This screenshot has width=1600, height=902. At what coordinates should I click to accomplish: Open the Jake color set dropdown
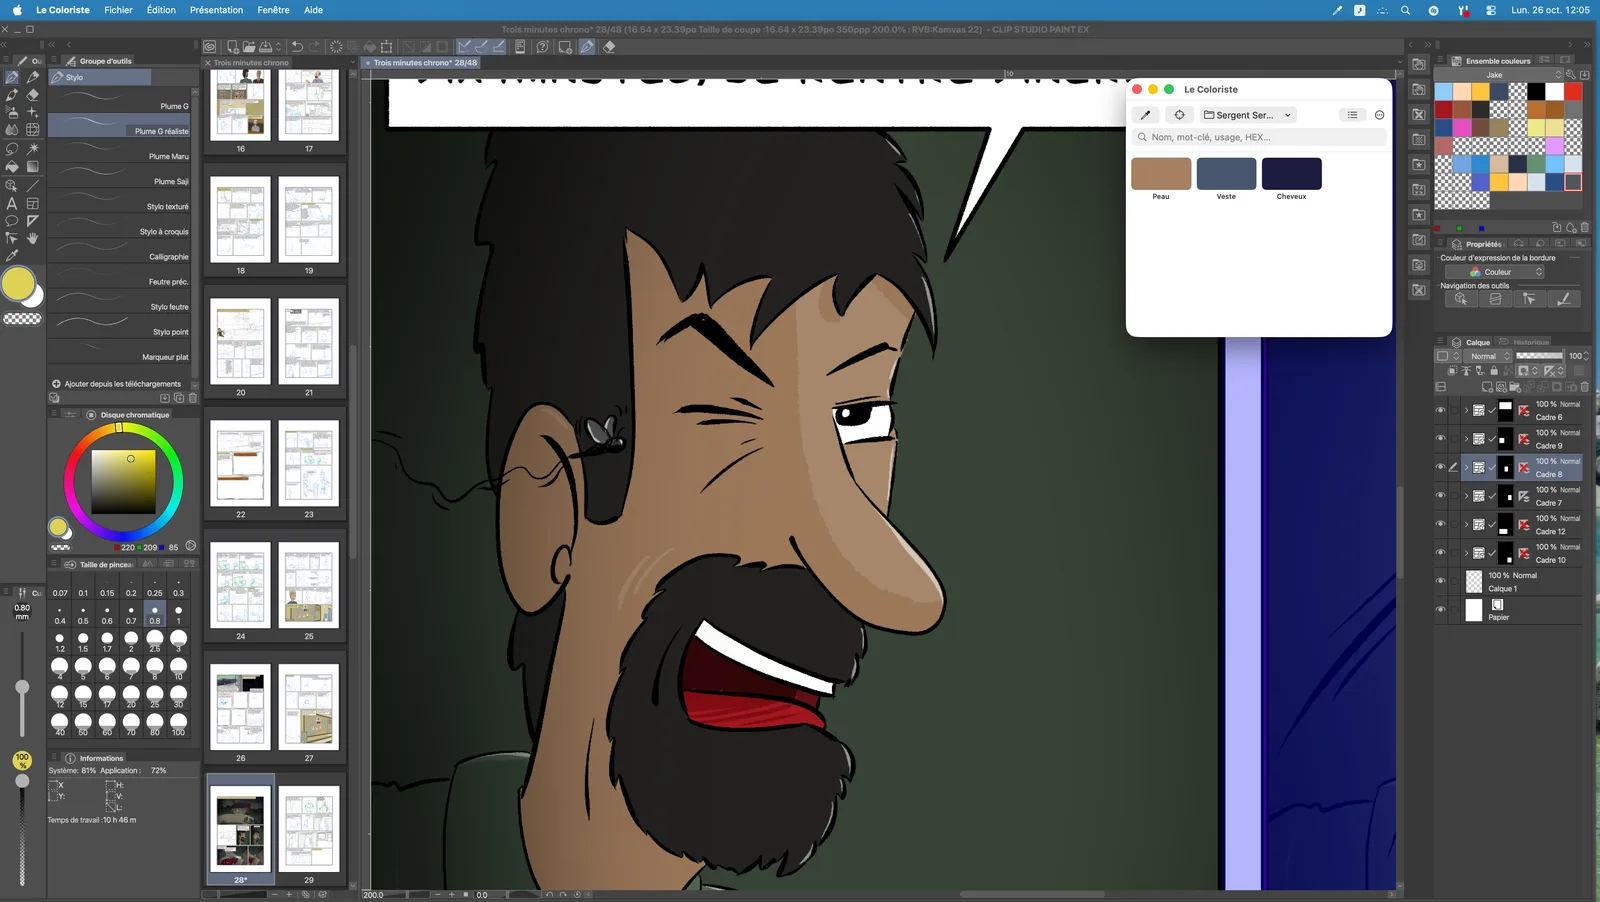click(1499, 75)
